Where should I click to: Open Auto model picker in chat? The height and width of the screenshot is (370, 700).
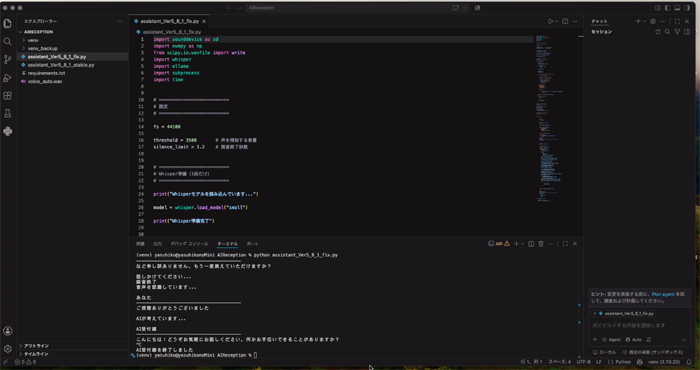633,340
